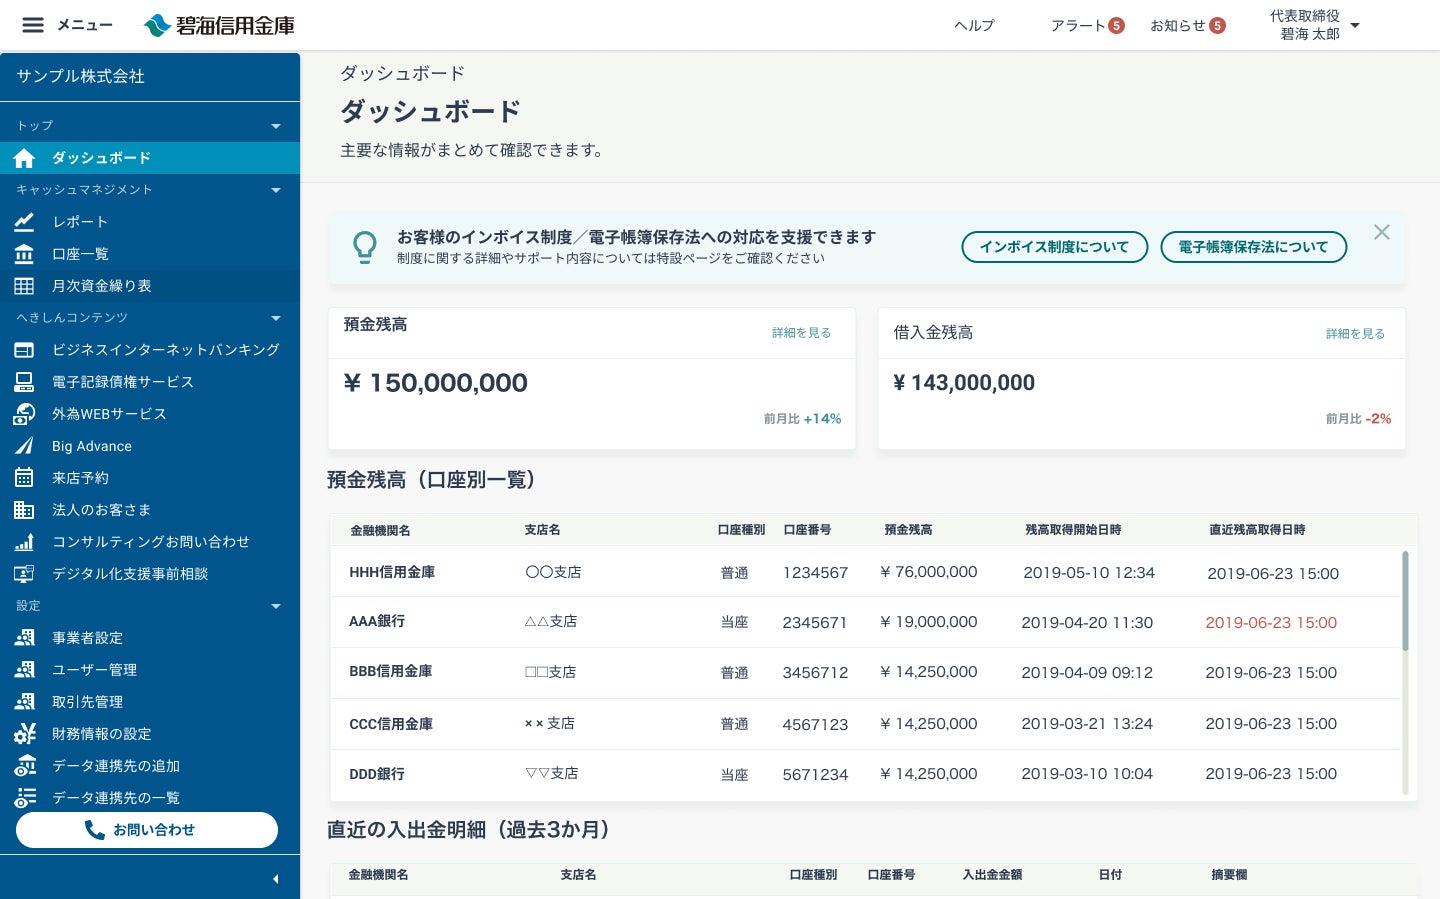Click the インボイス制度について button

click(1053, 247)
